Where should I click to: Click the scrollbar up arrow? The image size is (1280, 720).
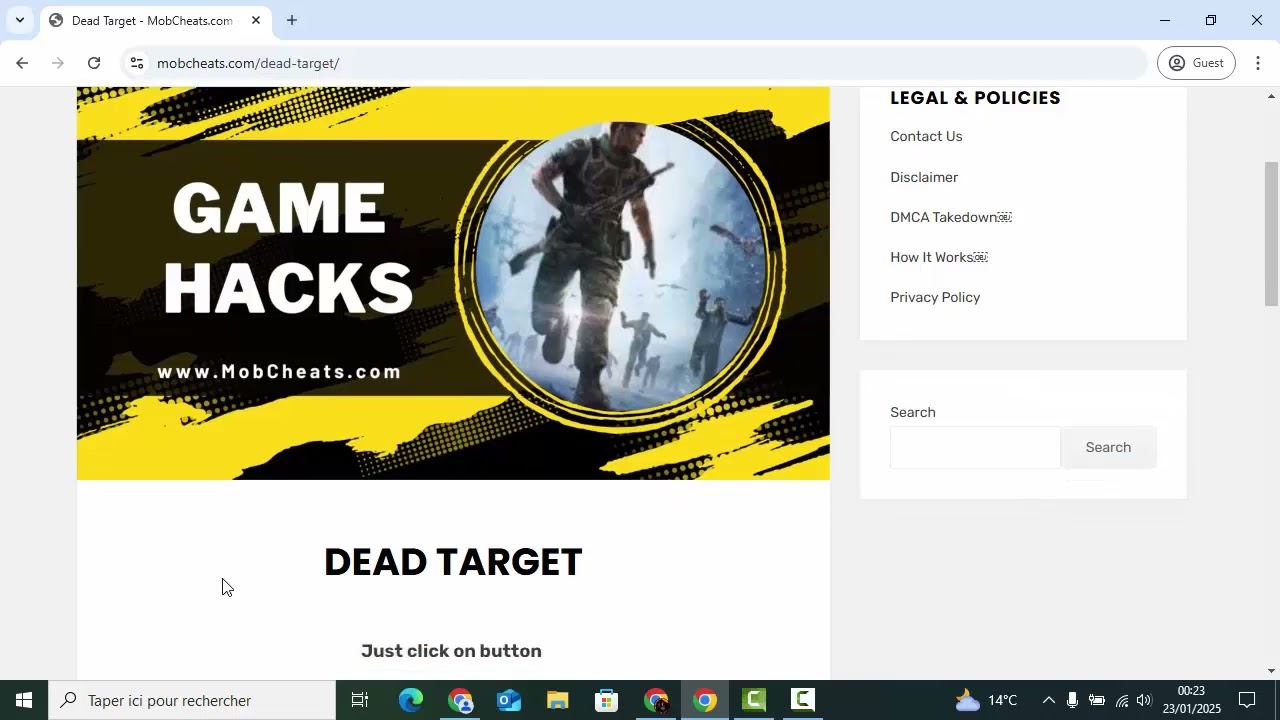pos(1272,95)
